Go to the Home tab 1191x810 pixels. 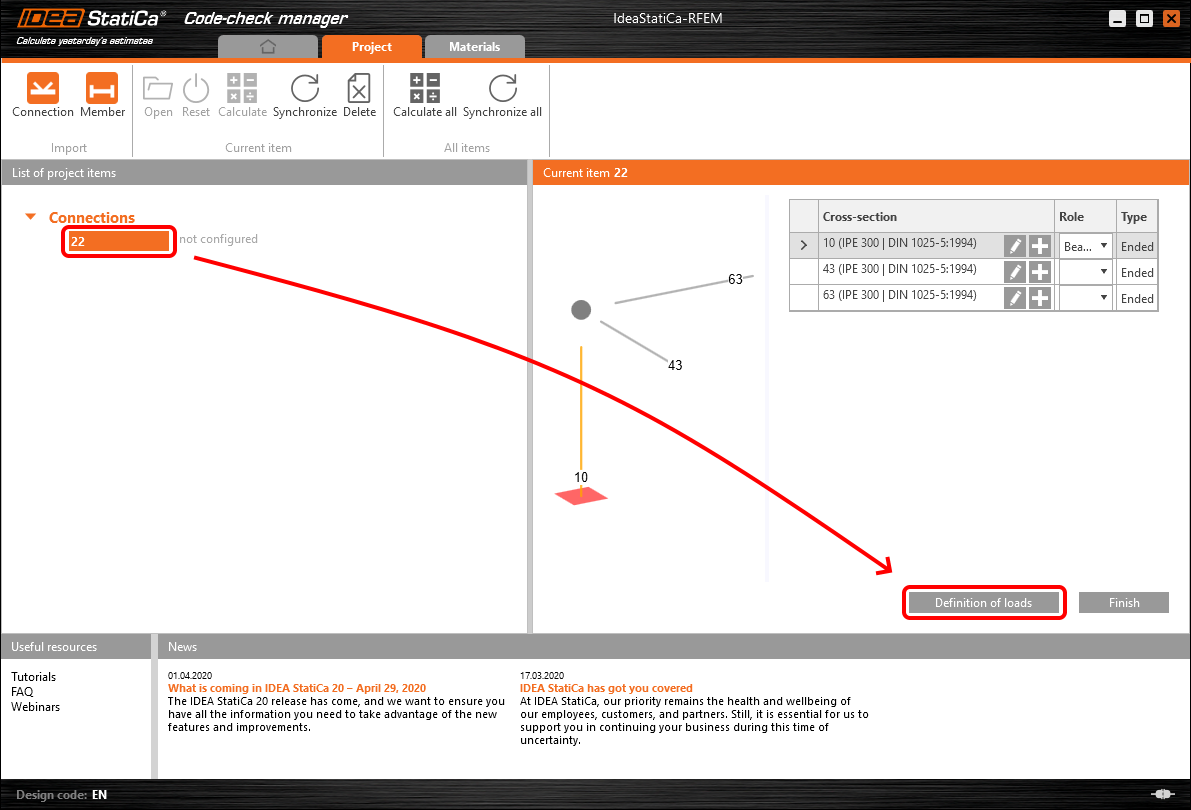(x=267, y=46)
